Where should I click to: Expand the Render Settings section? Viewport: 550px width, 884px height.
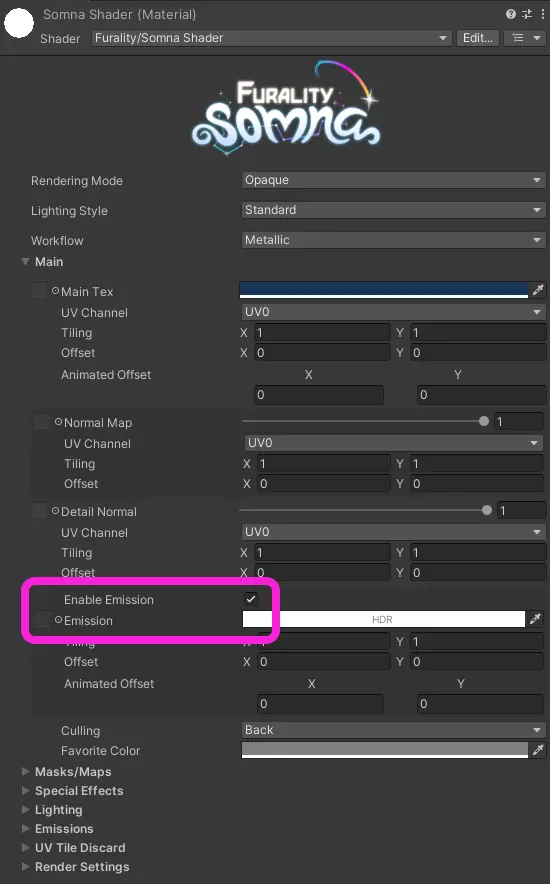point(25,867)
